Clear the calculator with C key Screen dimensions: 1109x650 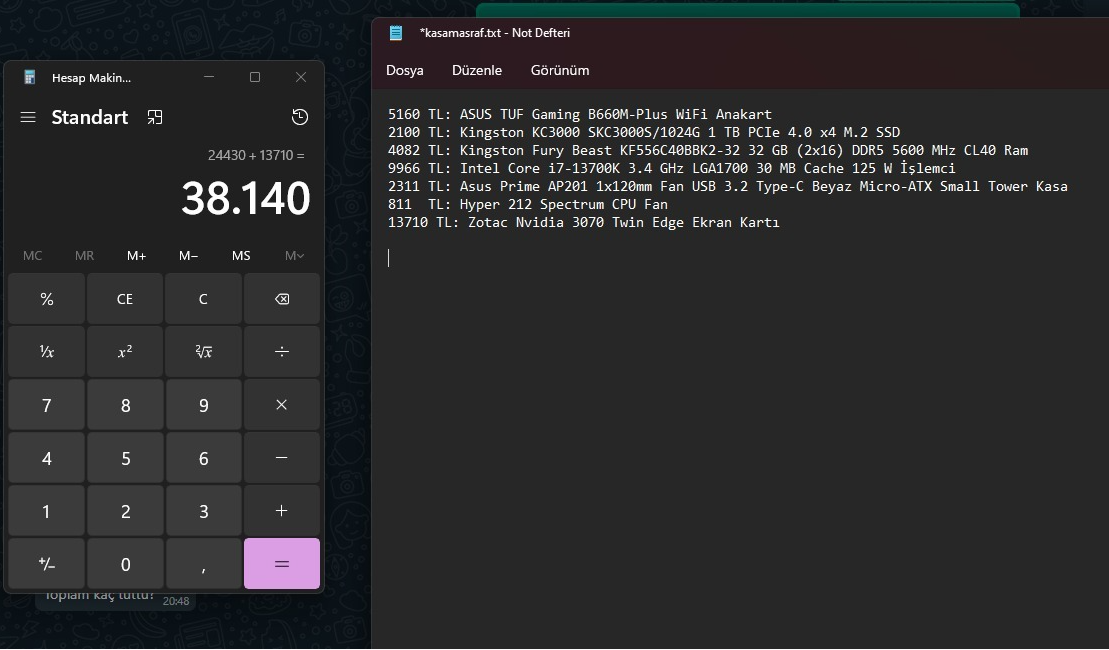click(203, 299)
